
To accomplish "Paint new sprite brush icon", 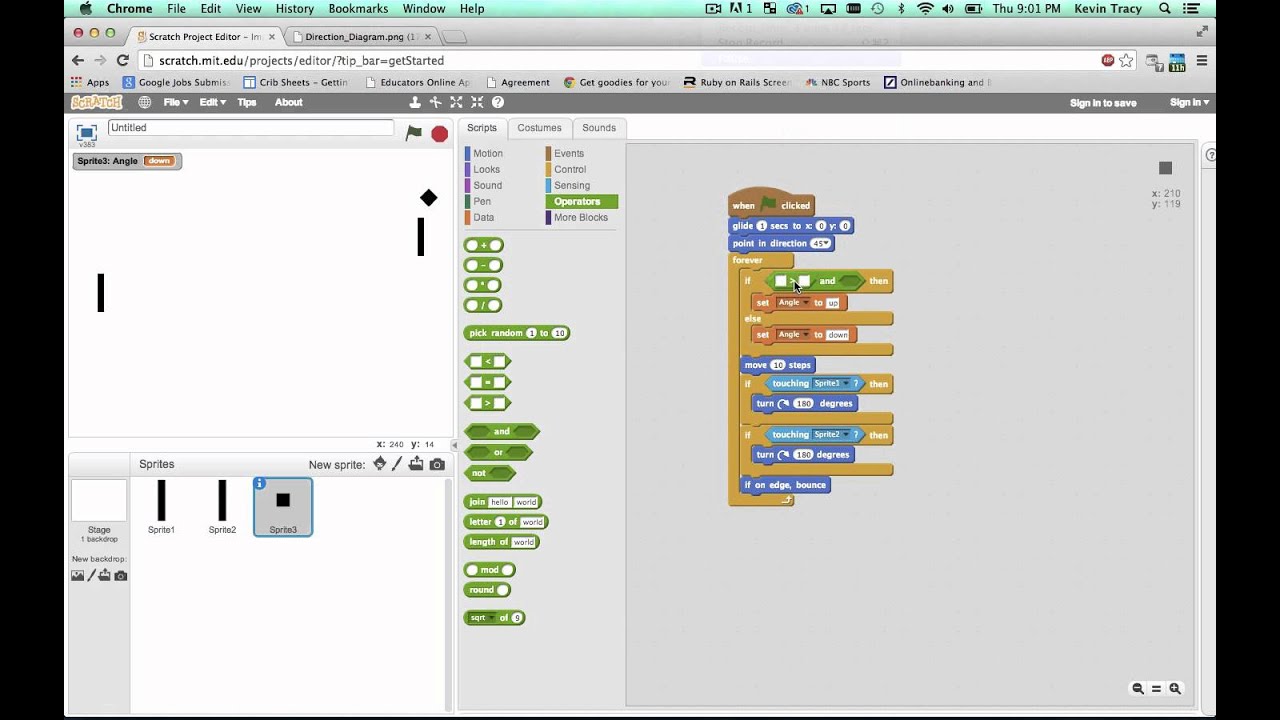I will [x=397, y=464].
